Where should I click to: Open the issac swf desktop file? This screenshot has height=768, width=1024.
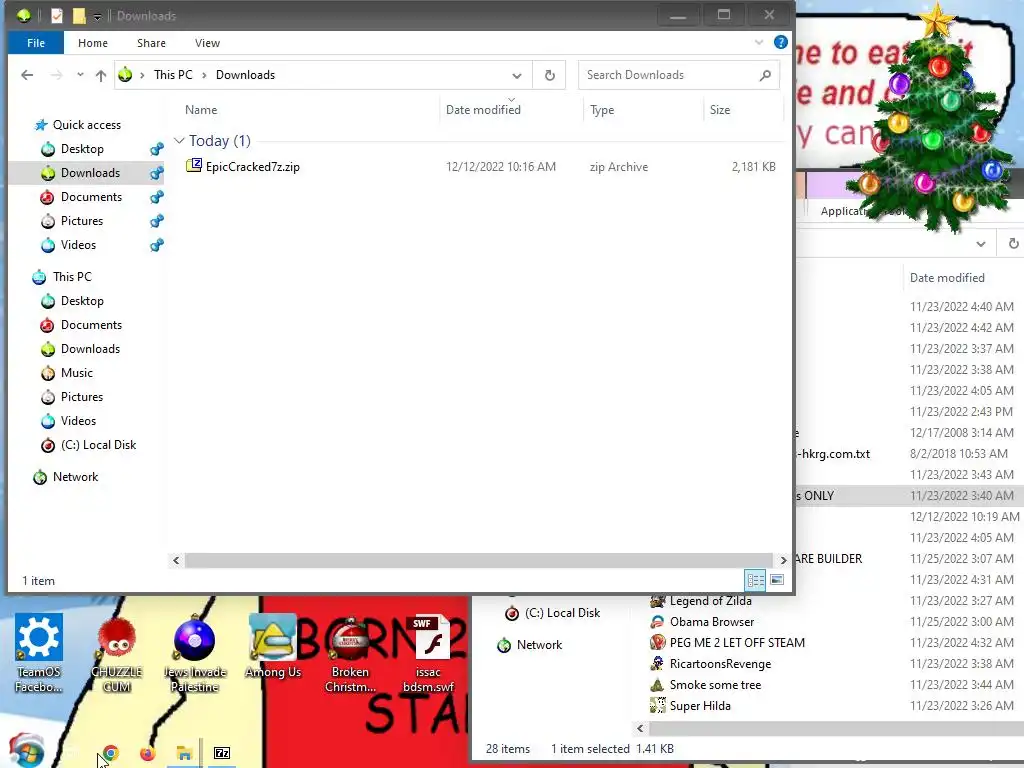point(428,653)
